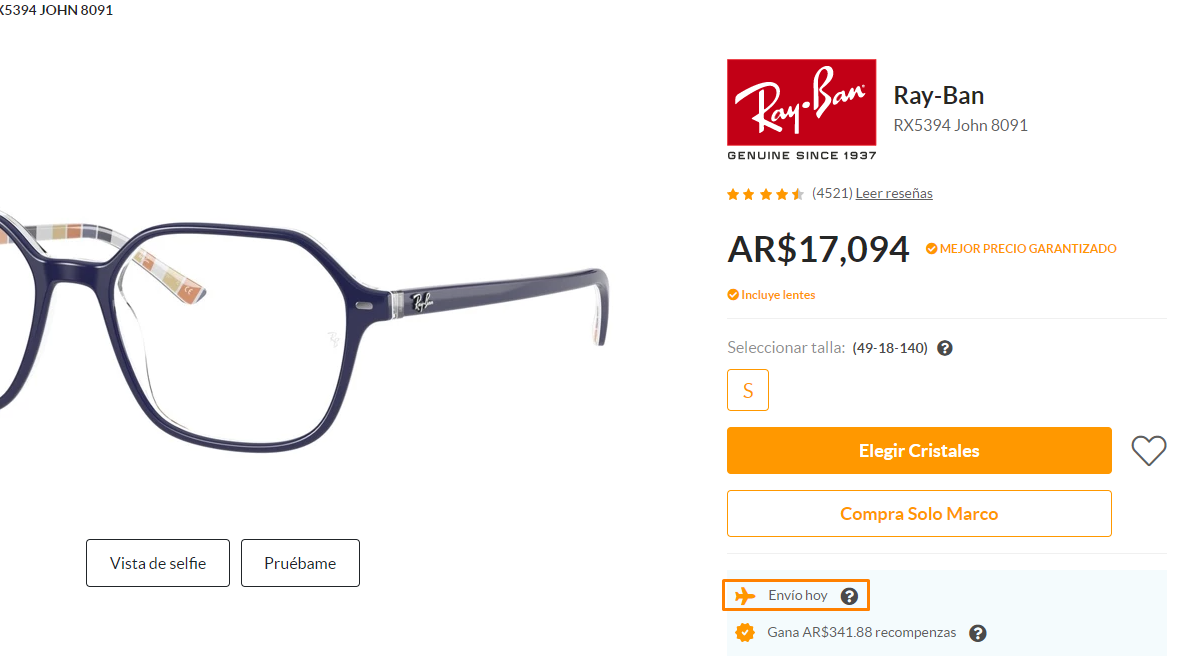Click the best price guaranteed checkmark icon
1182x656 pixels.
pos(932,249)
